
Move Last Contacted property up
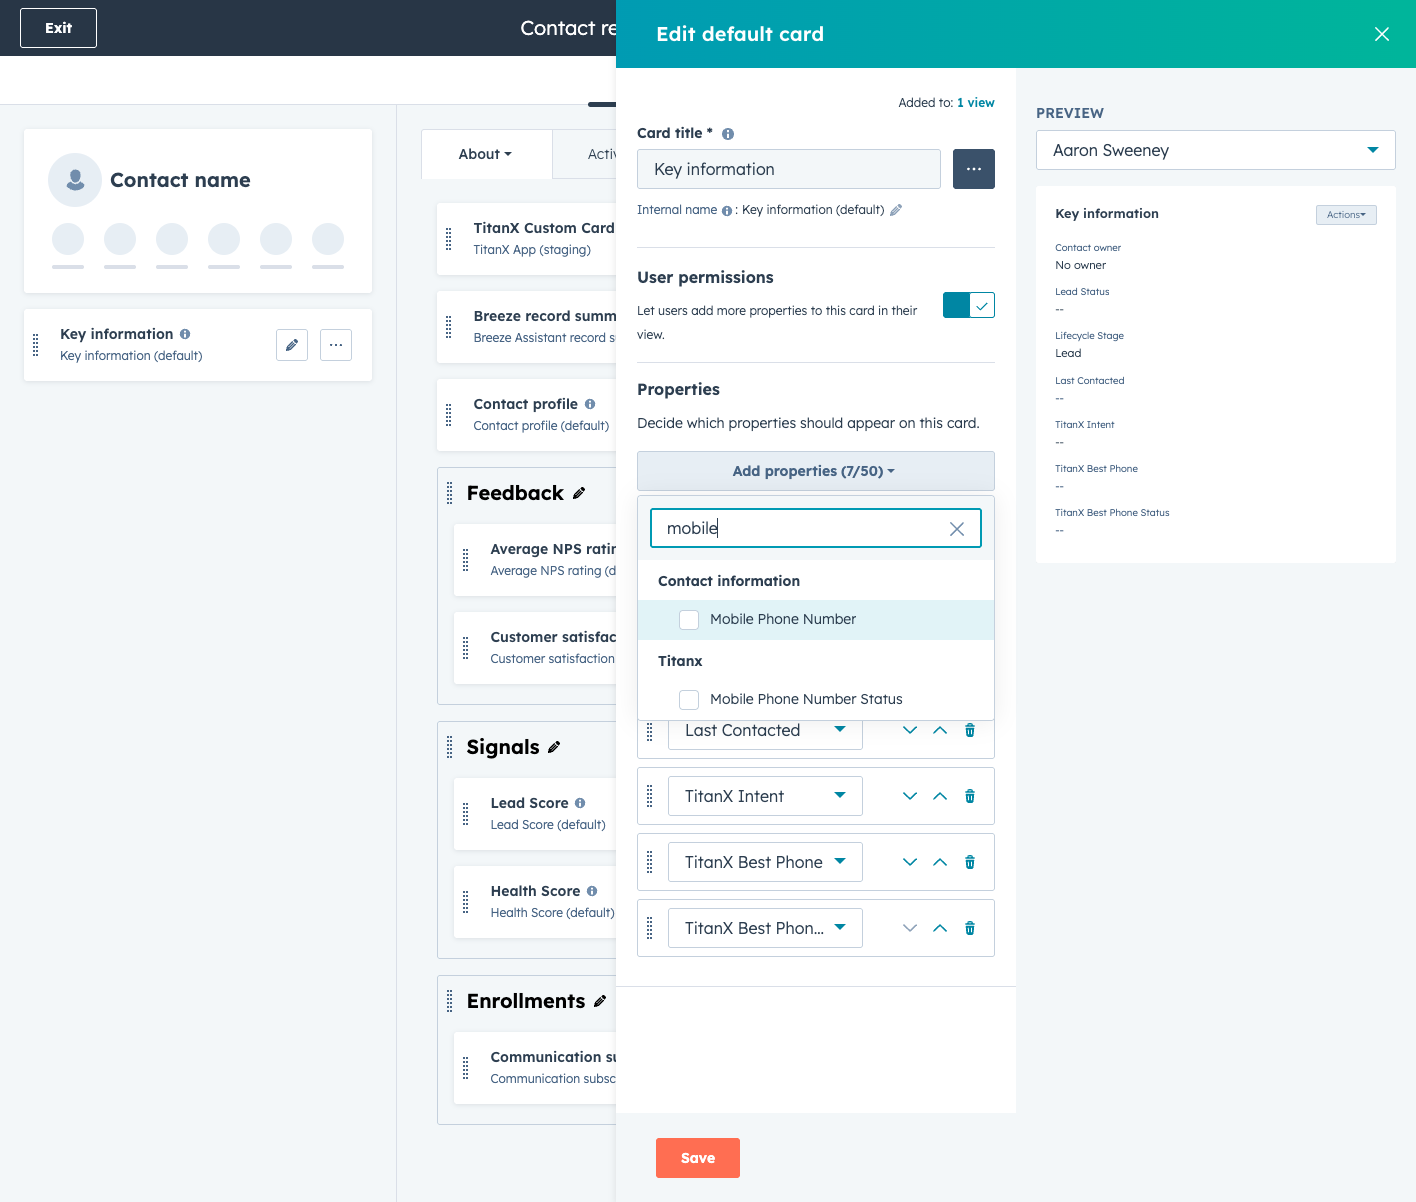click(x=940, y=730)
